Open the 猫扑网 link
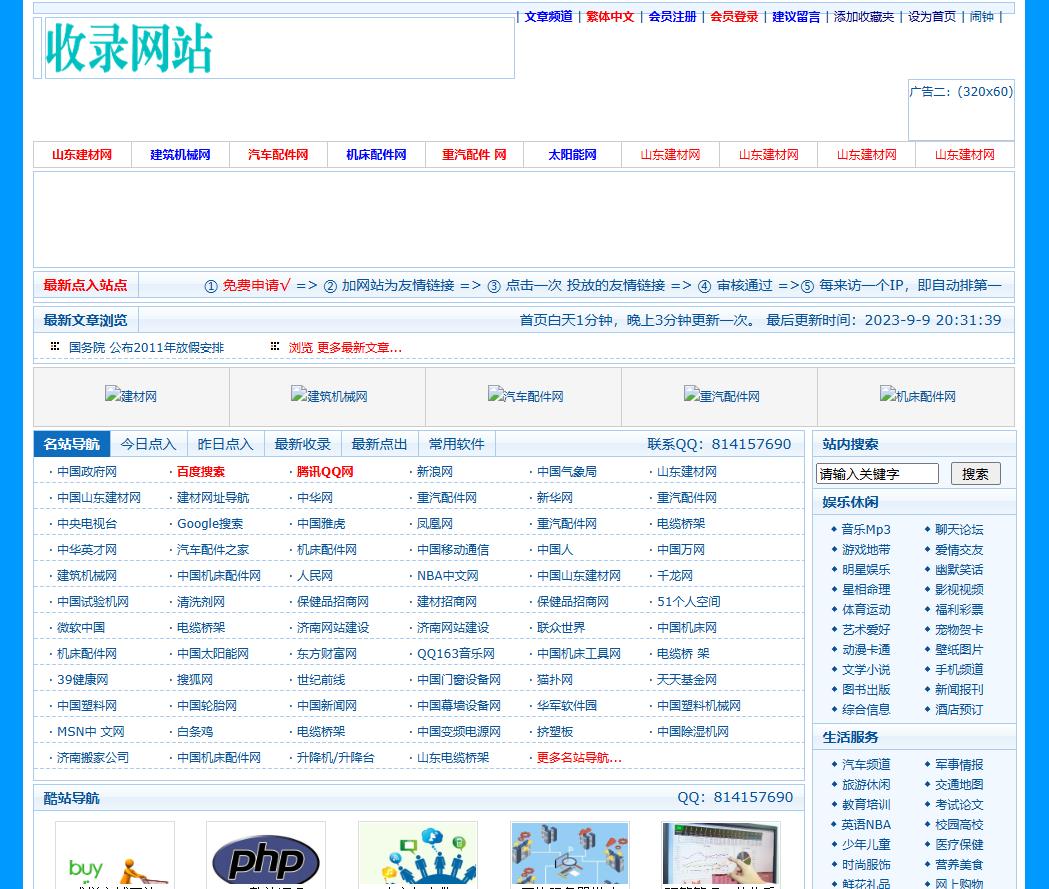1049x889 pixels. pos(555,680)
